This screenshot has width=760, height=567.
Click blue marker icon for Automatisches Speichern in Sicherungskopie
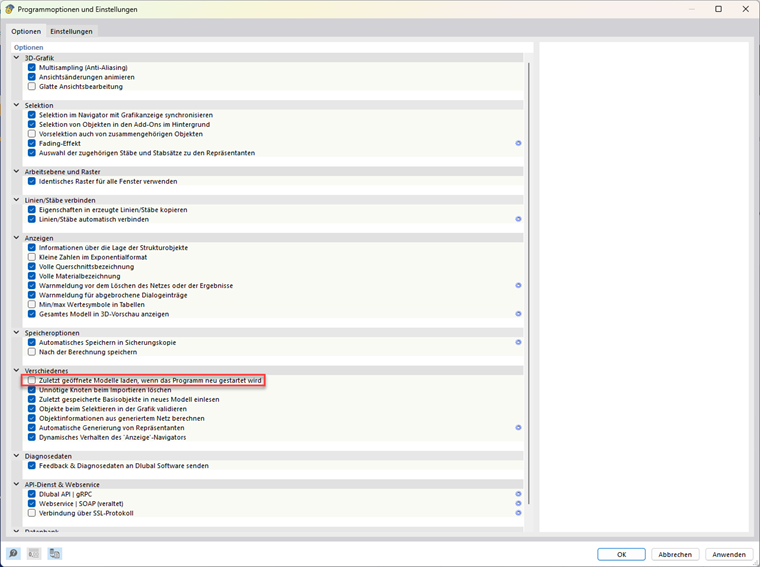pyautogui.click(x=518, y=342)
